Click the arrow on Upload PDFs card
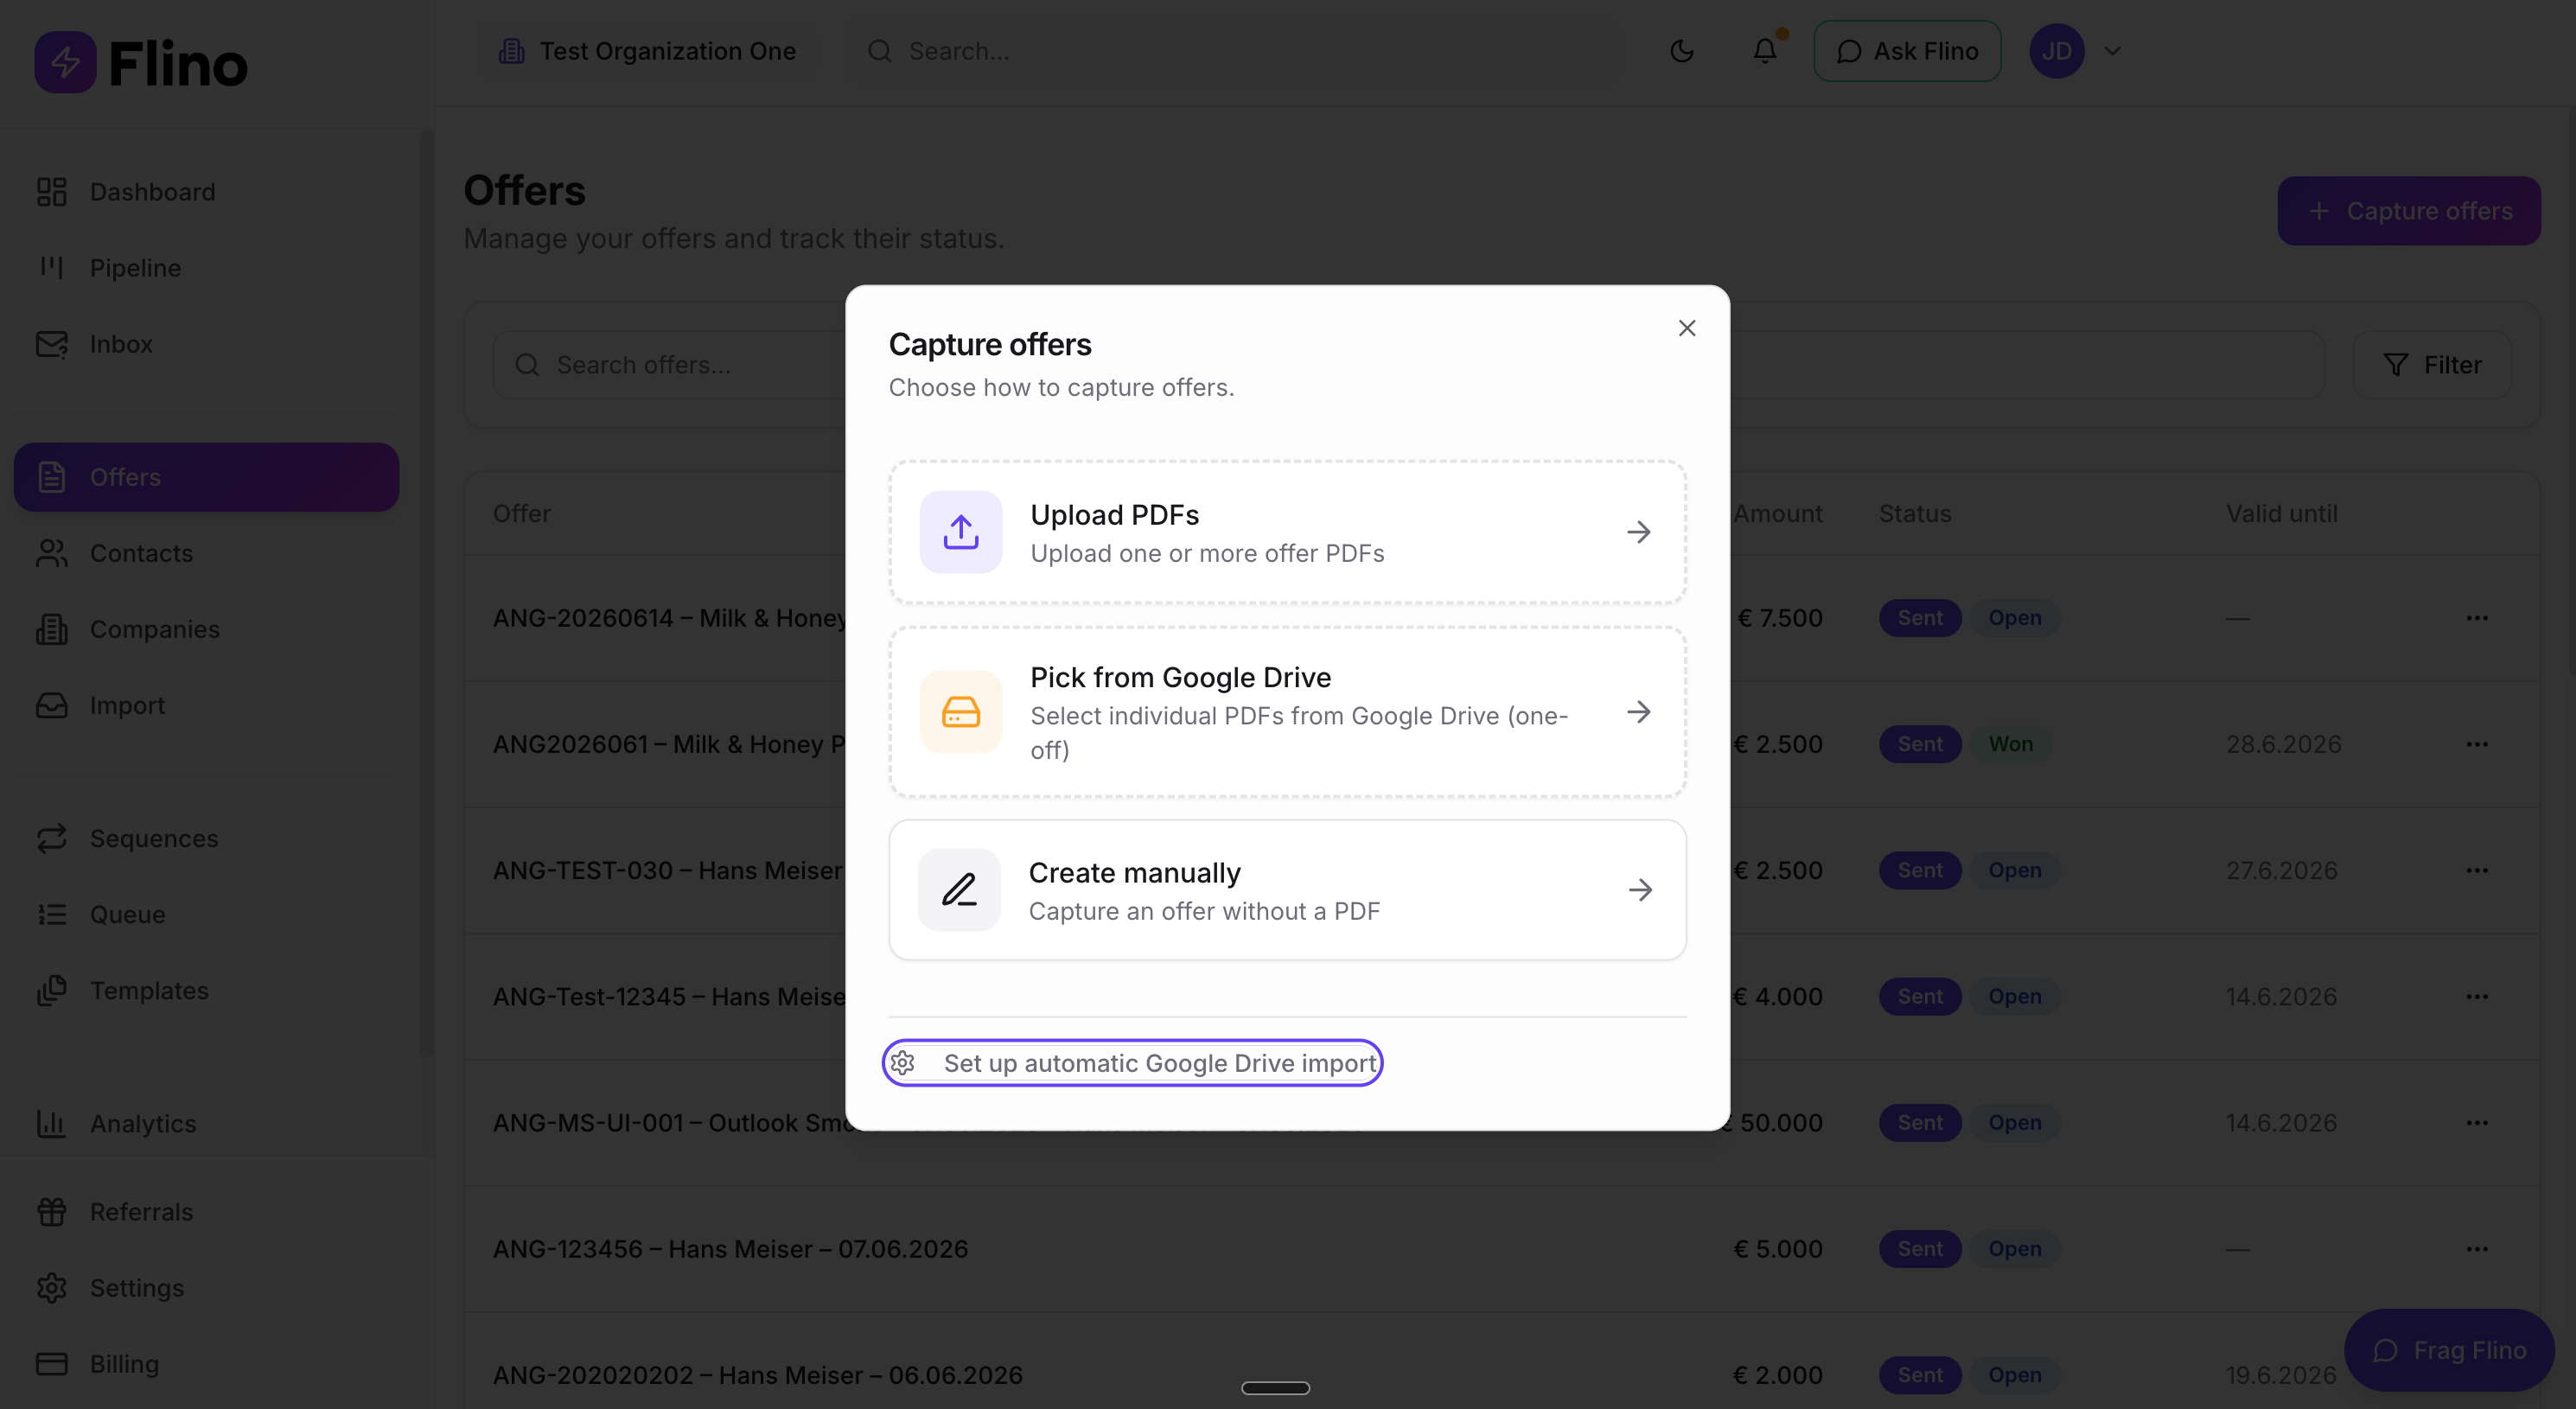The height and width of the screenshot is (1409, 2576). 1638,532
